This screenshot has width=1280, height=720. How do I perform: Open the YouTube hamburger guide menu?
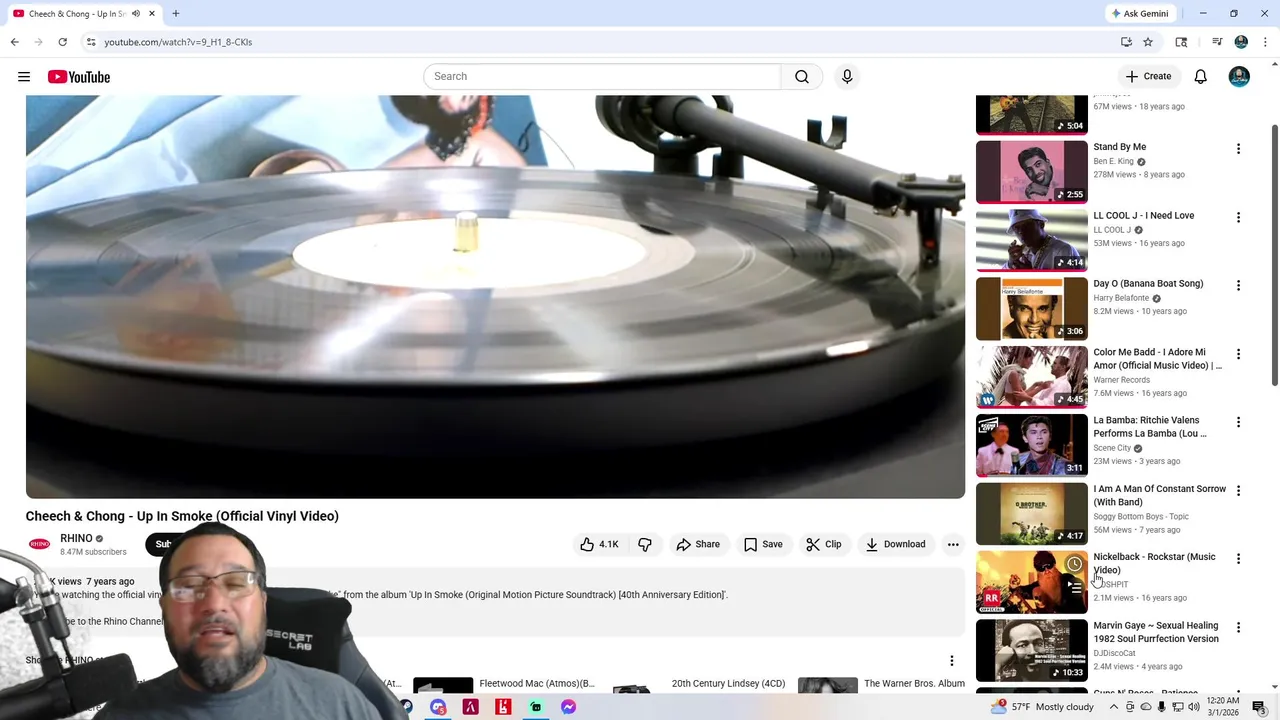coord(24,77)
